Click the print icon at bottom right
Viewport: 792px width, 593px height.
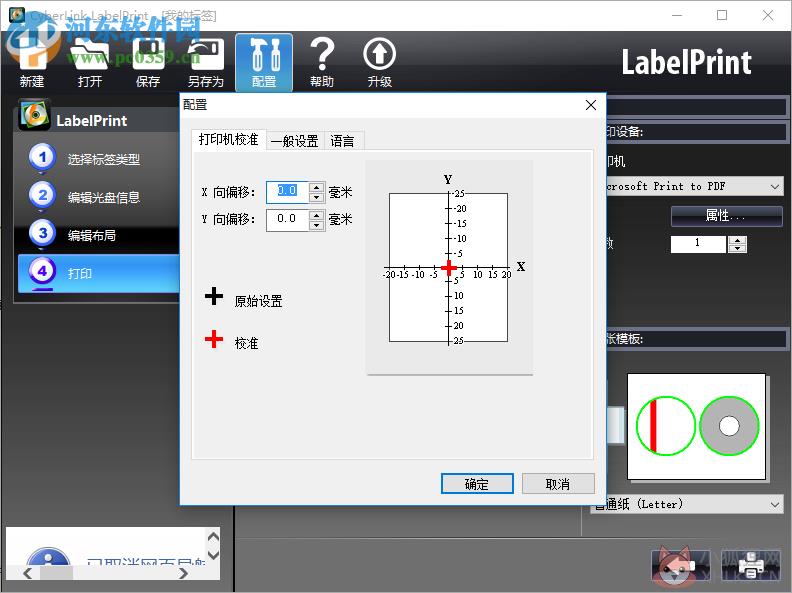click(751, 565)
